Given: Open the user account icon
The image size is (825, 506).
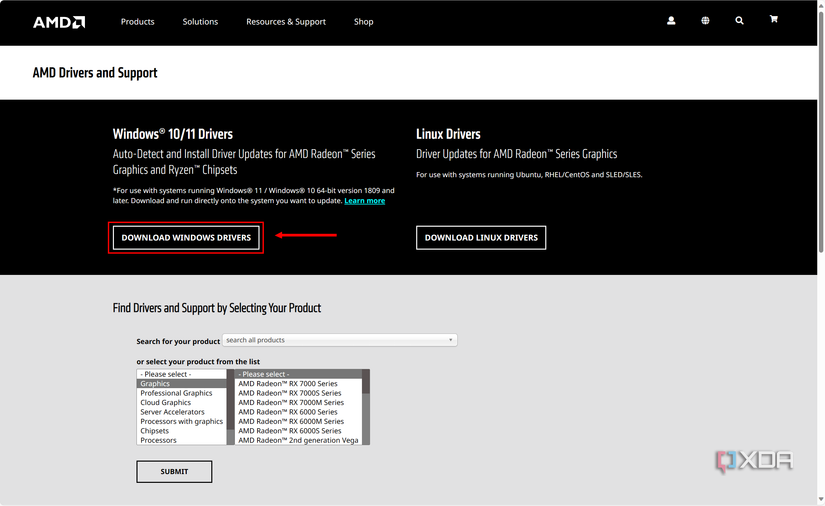Looking at the screenshot, I should click(671, 21).
